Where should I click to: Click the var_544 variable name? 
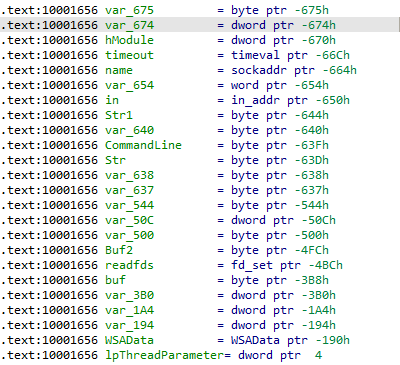[x=129, y=205]
